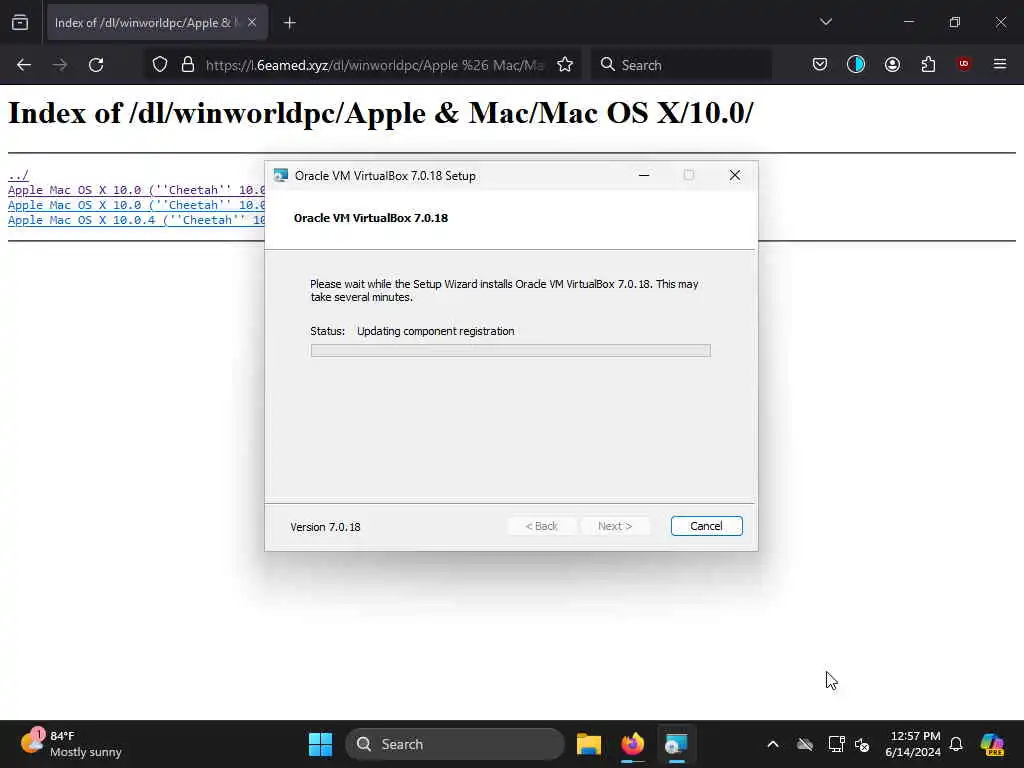Show hidden system tray icons
The image size is (1024, 768).
tap(773, 744)
